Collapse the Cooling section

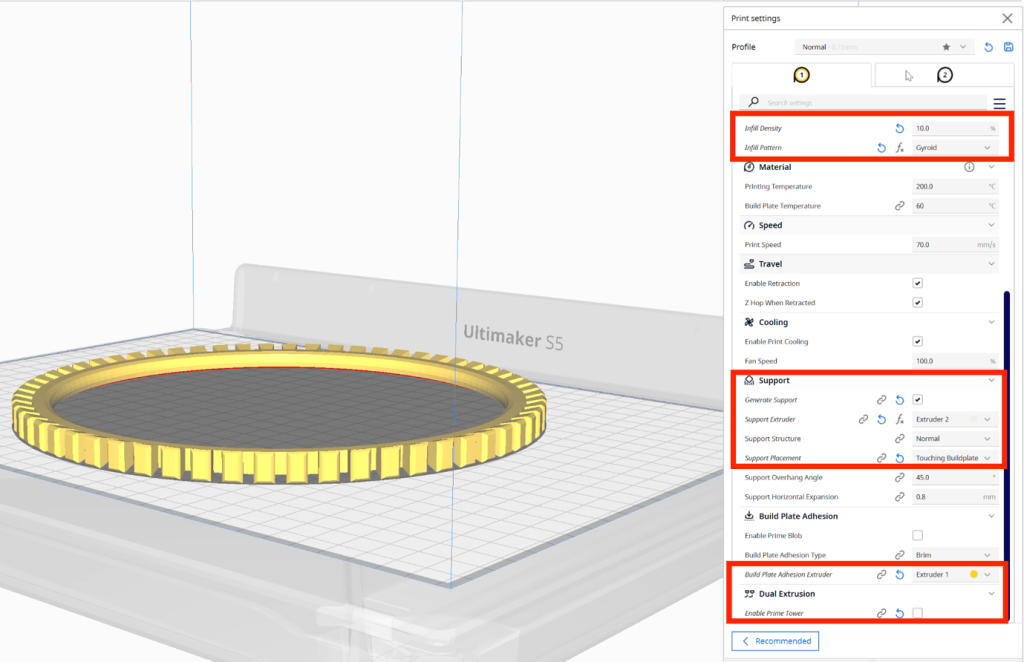pos(991,323)
